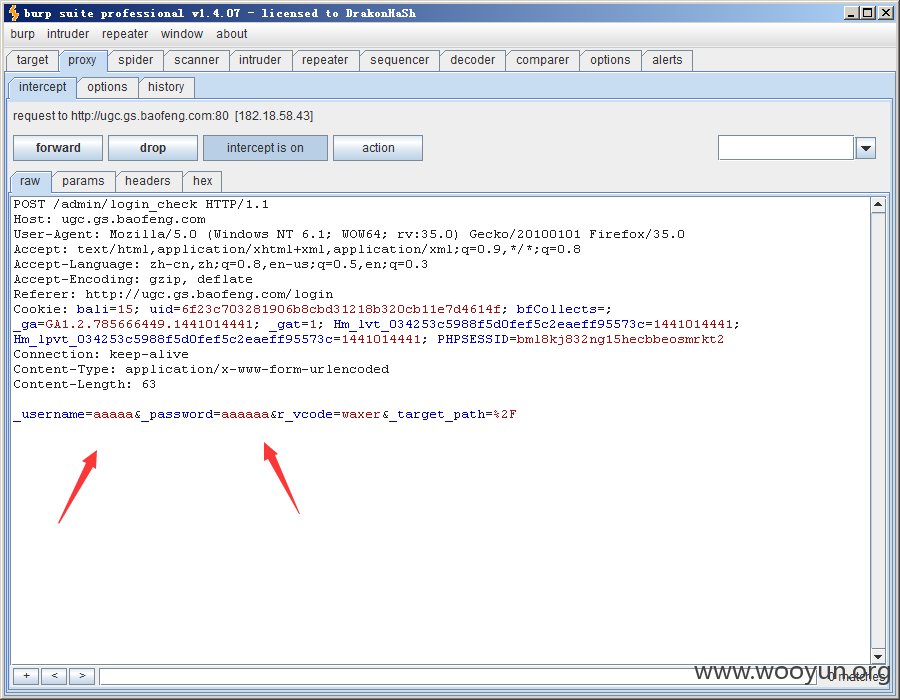Image resolution: width=900 pixels, height=700 pixels.
Task: Close the Burp Suite window
Action: point(886,13)
